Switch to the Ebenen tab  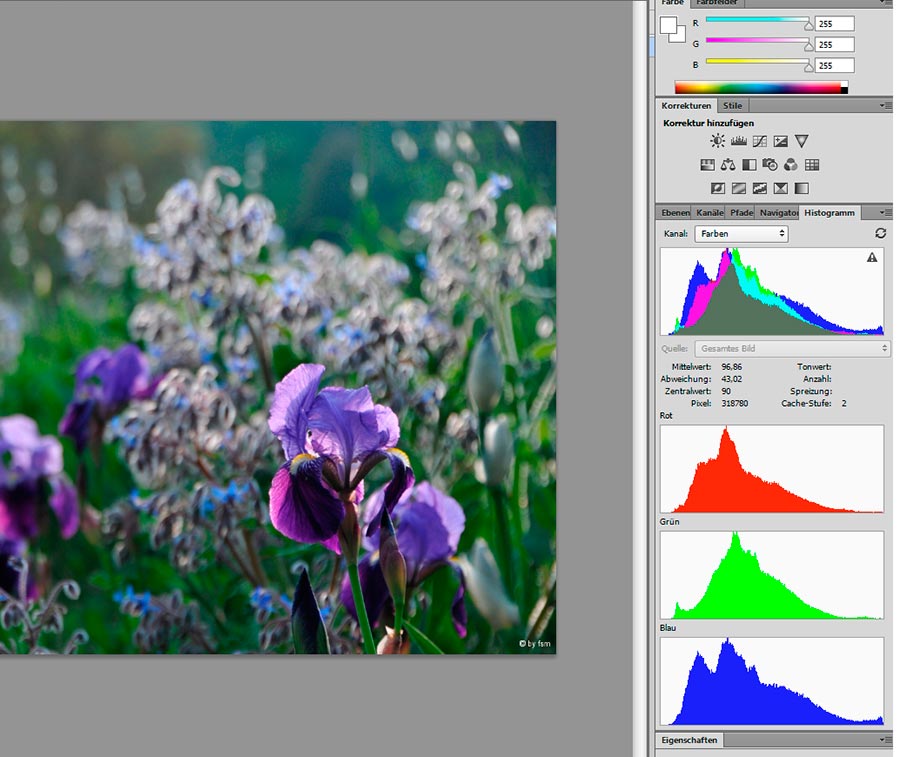675,213
